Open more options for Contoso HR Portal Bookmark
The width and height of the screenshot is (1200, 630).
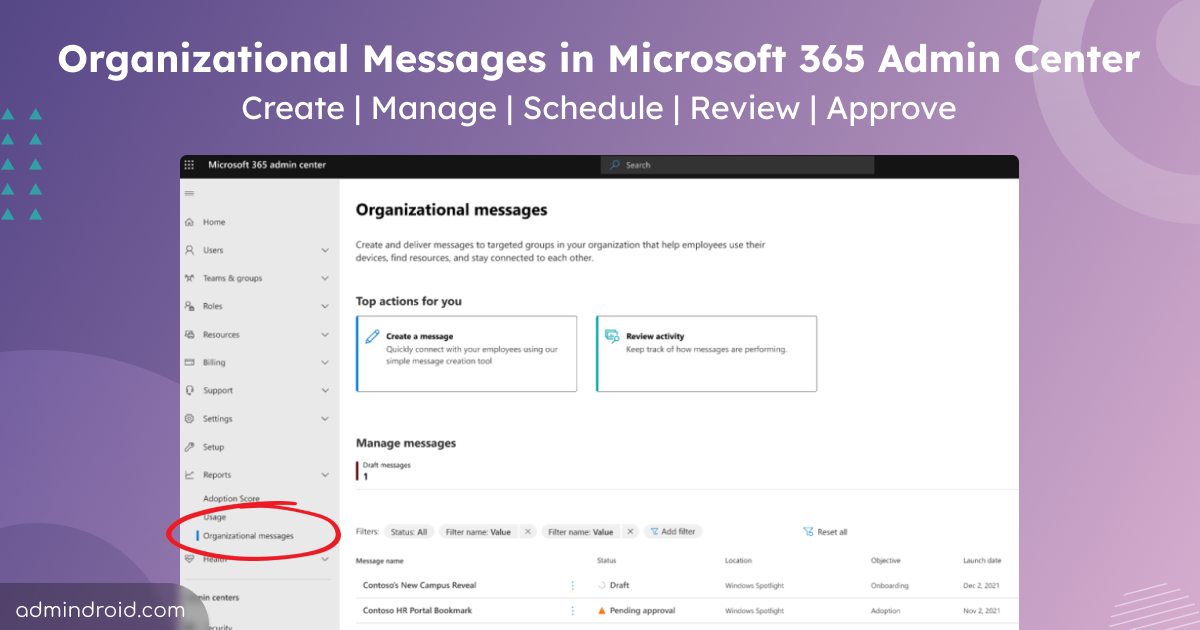pos(572,610)
